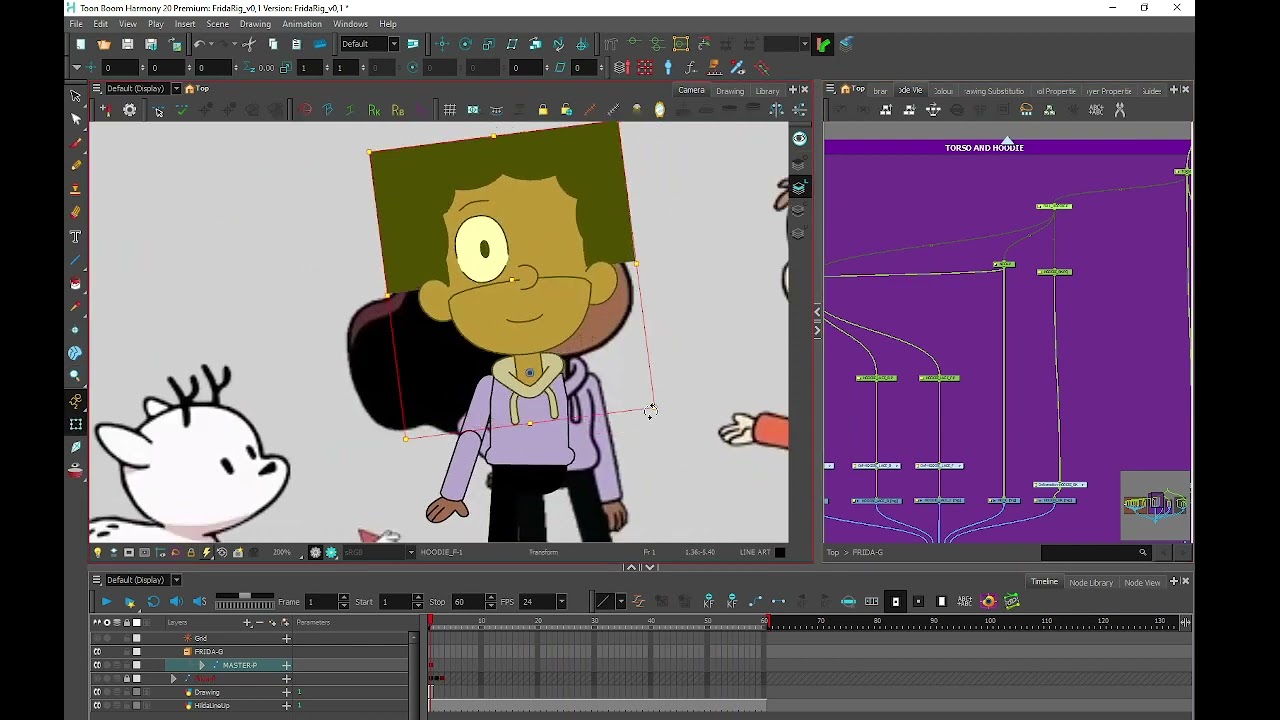Click the Play button in the Timeline toolbar
This screenshot has width=1280, height=720.
click(106, 601)
